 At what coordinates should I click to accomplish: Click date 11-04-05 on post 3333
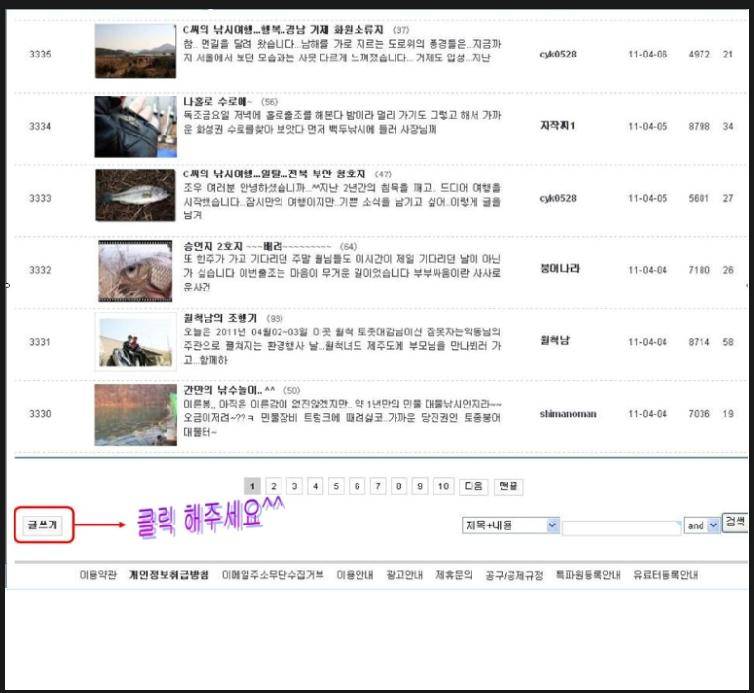click(x=648, y=198)
